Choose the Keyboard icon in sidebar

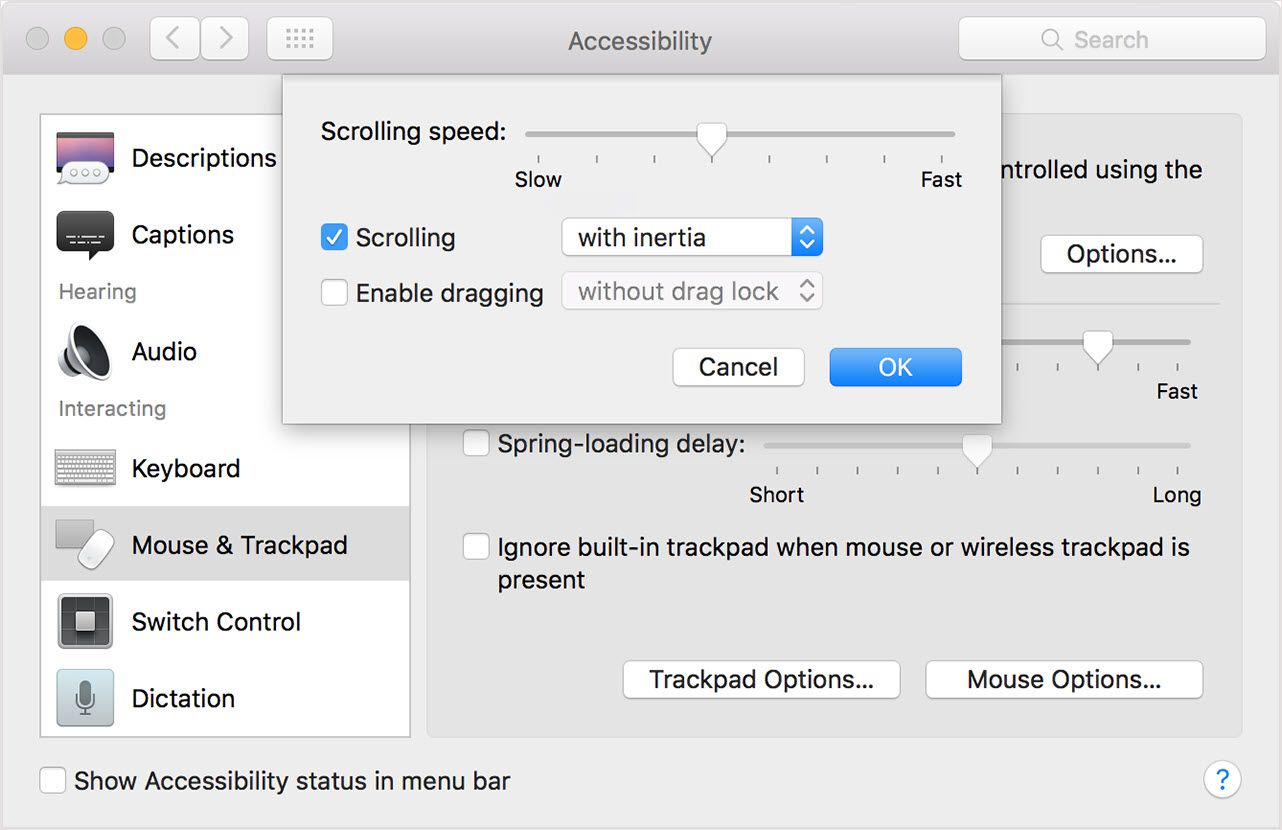pyautogui.click(x=85, y=468)
